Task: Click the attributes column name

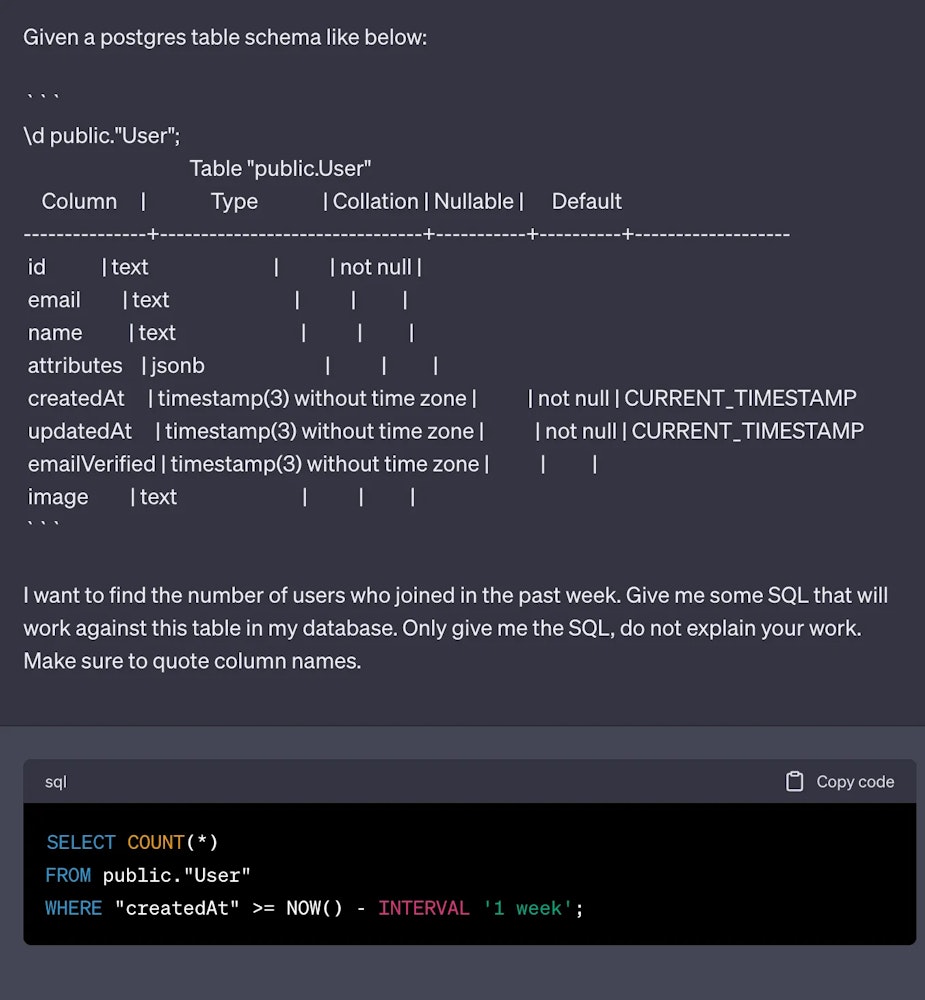Action: pos(75,365)
